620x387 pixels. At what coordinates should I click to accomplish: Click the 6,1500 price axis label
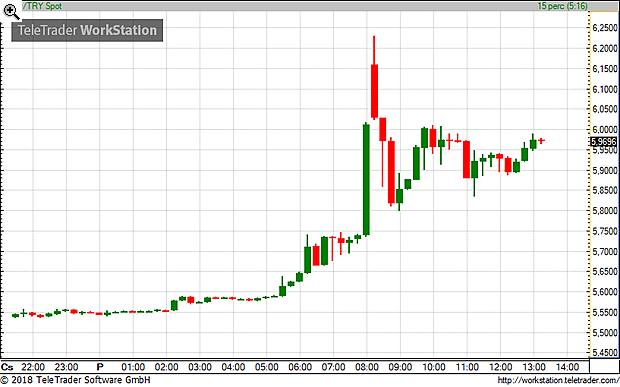click(x=605, y=69)
